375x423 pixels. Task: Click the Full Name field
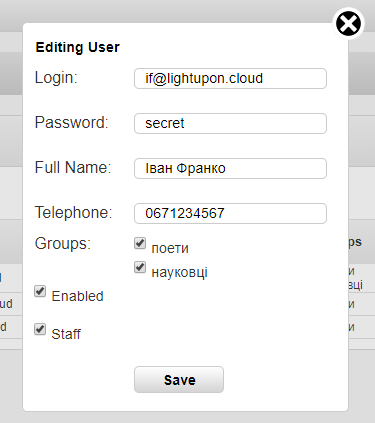click(230, 169)
